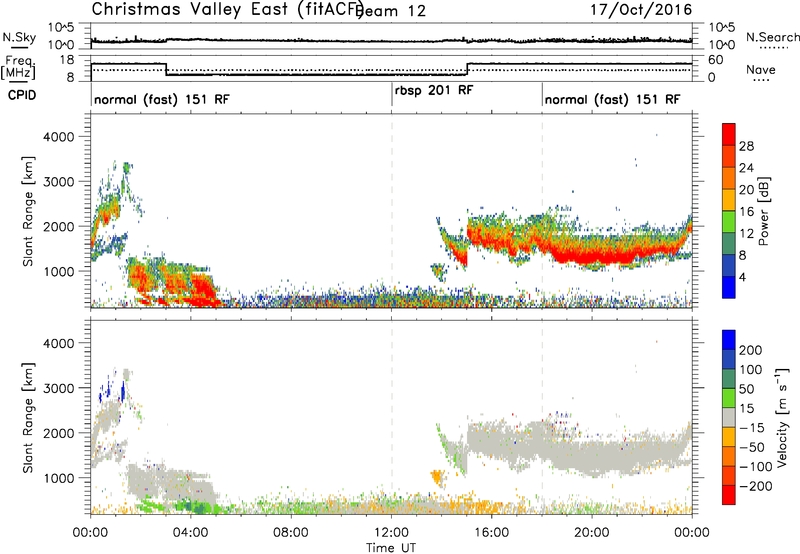The width and height of the screenshot is (800, 554).
Task: Click the 'Nave' legend label
Action: 760,70
